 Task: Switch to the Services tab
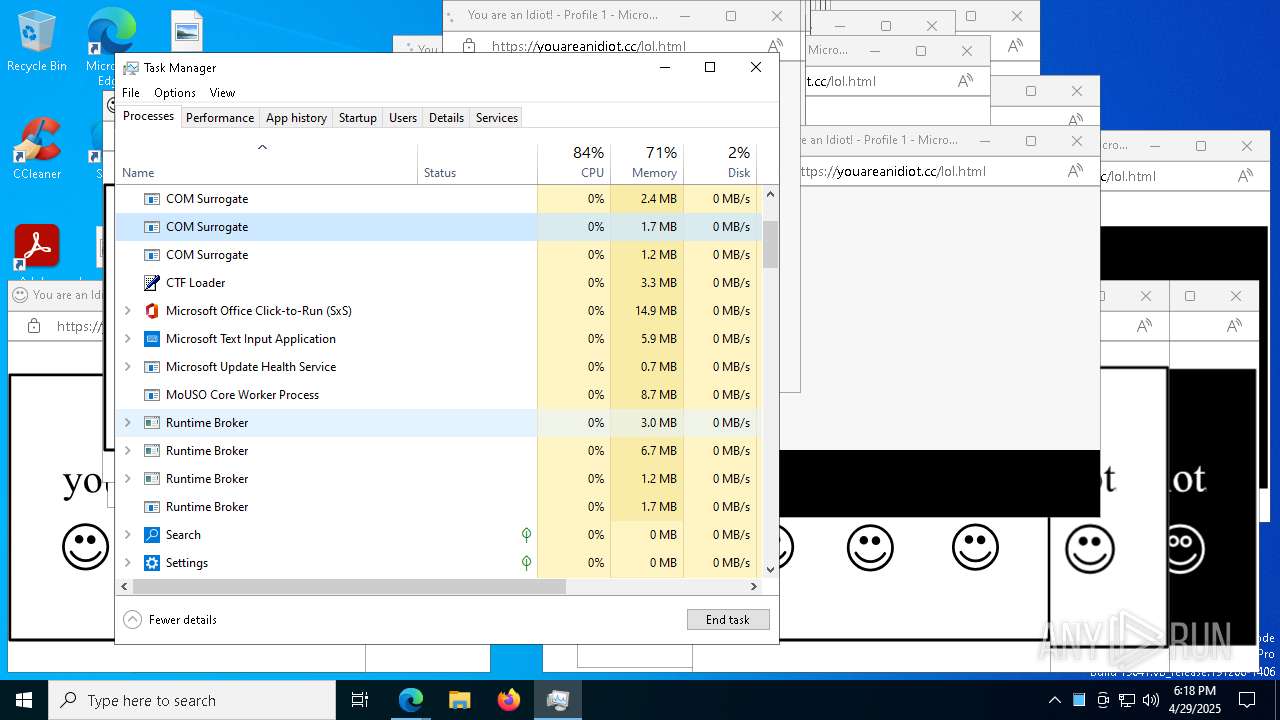(x=497, y=118)
